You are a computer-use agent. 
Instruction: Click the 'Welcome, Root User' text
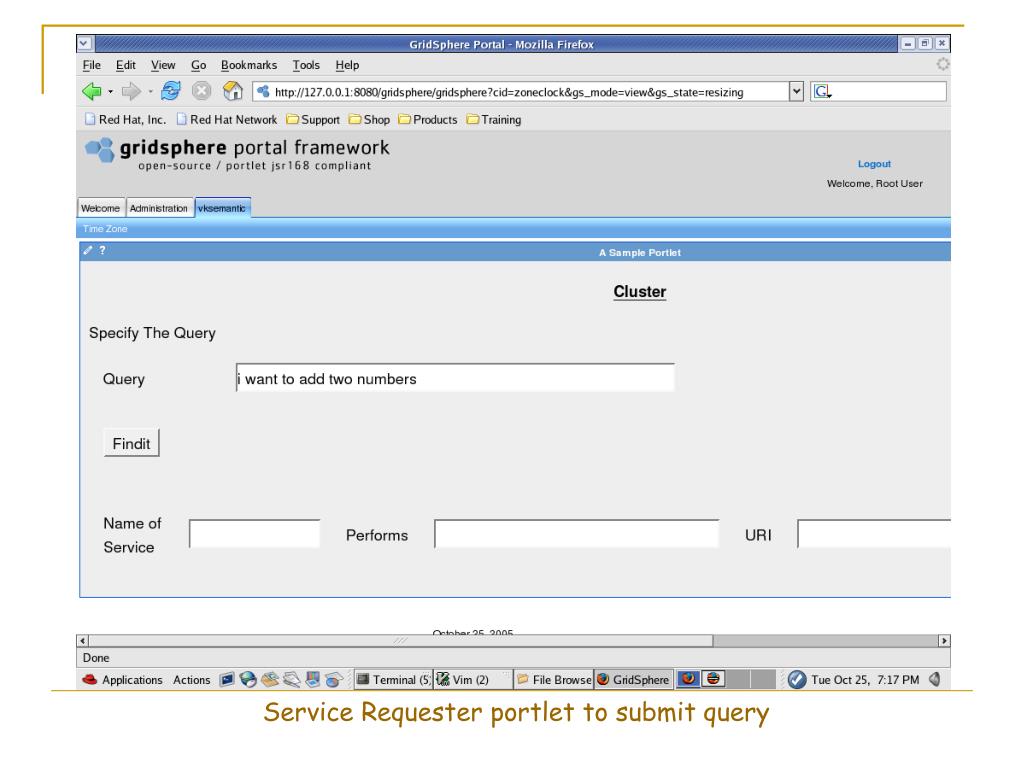tap(874, 184)
